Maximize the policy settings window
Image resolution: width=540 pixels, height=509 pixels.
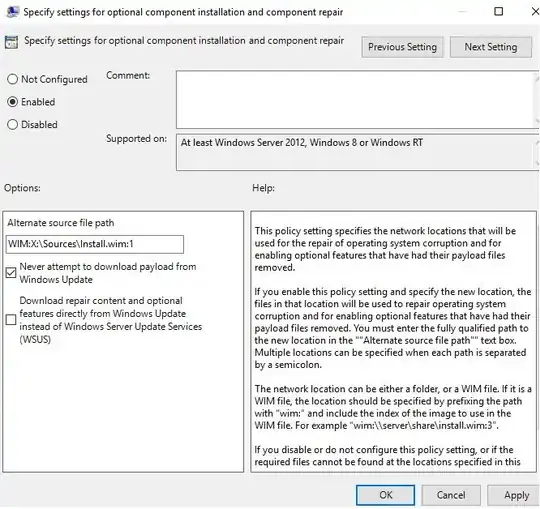pyautogui.click(x=498, y=11)
